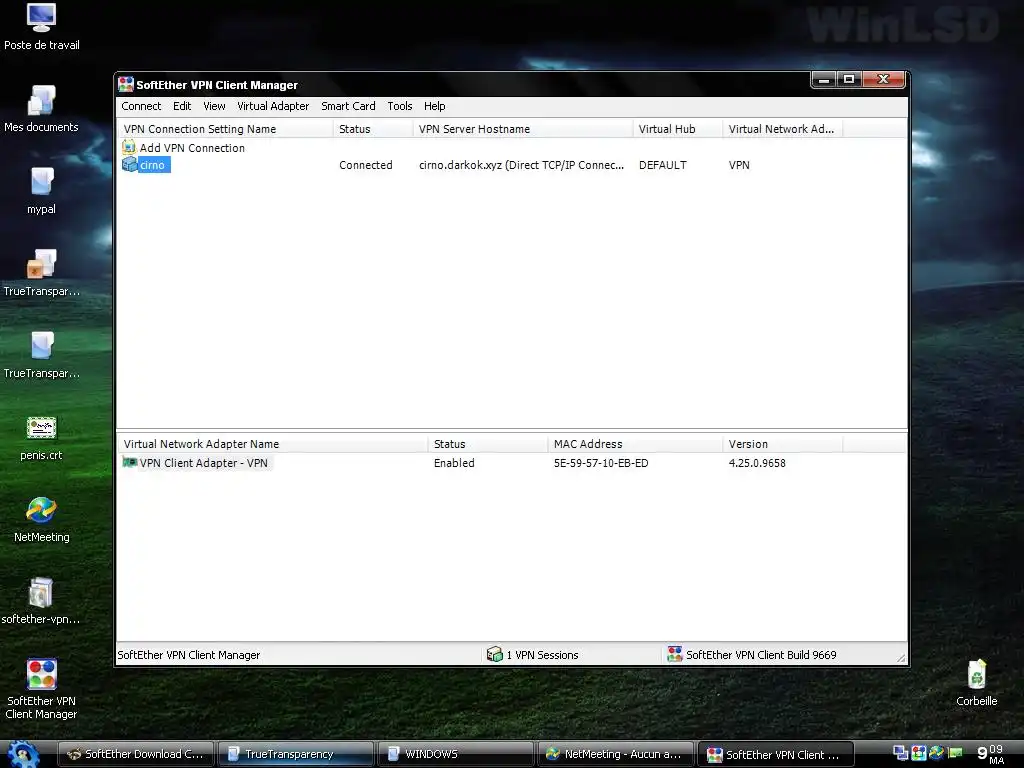The width and height of the screenshot is (1024, 768).
Task: Click the SoftEther title bar app icon
Action: 125,84
